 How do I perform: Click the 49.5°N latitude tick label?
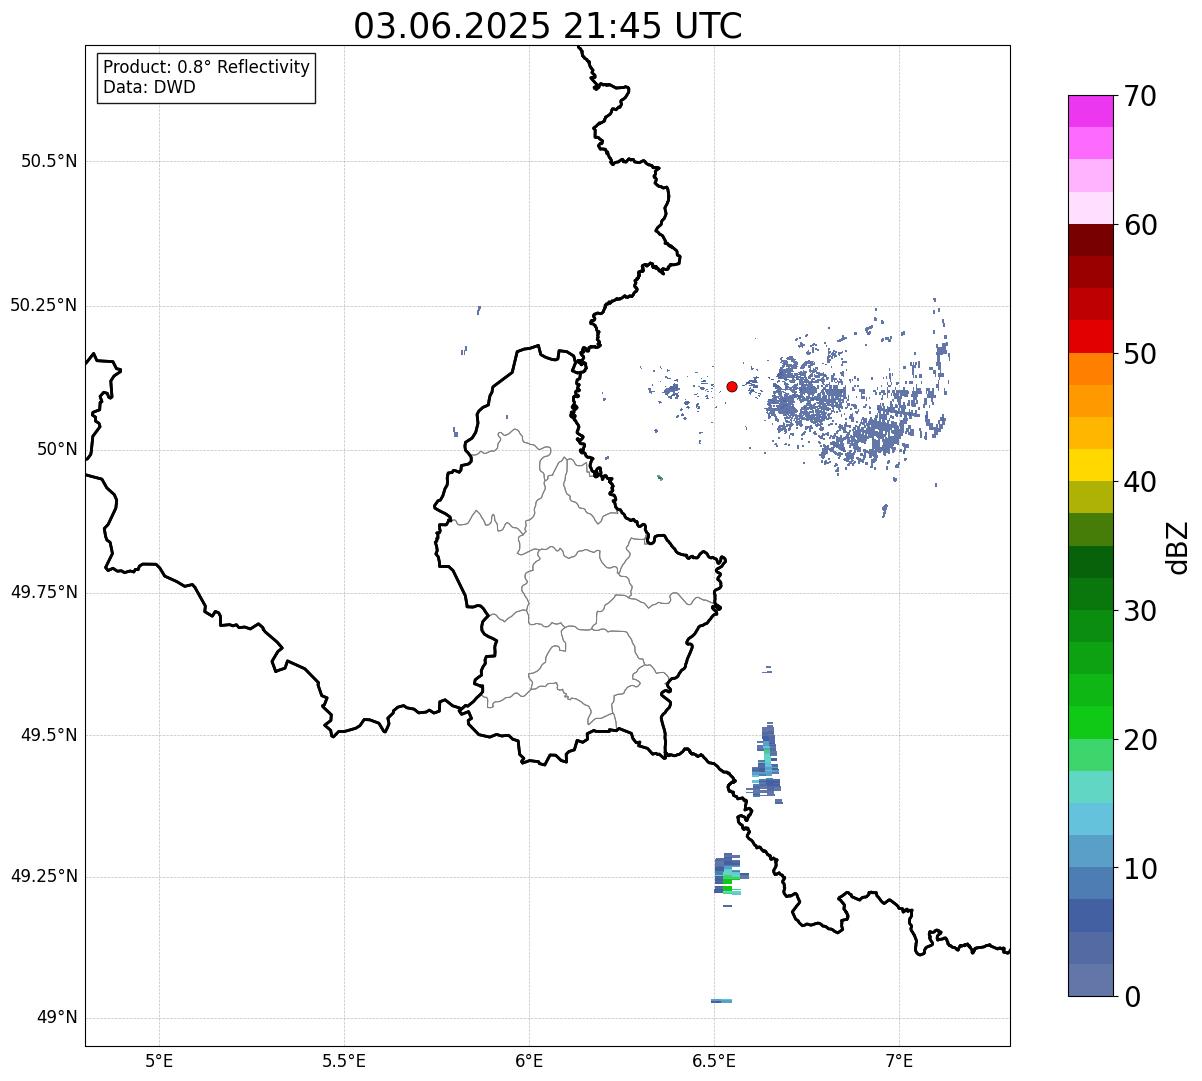click(48, 735)
